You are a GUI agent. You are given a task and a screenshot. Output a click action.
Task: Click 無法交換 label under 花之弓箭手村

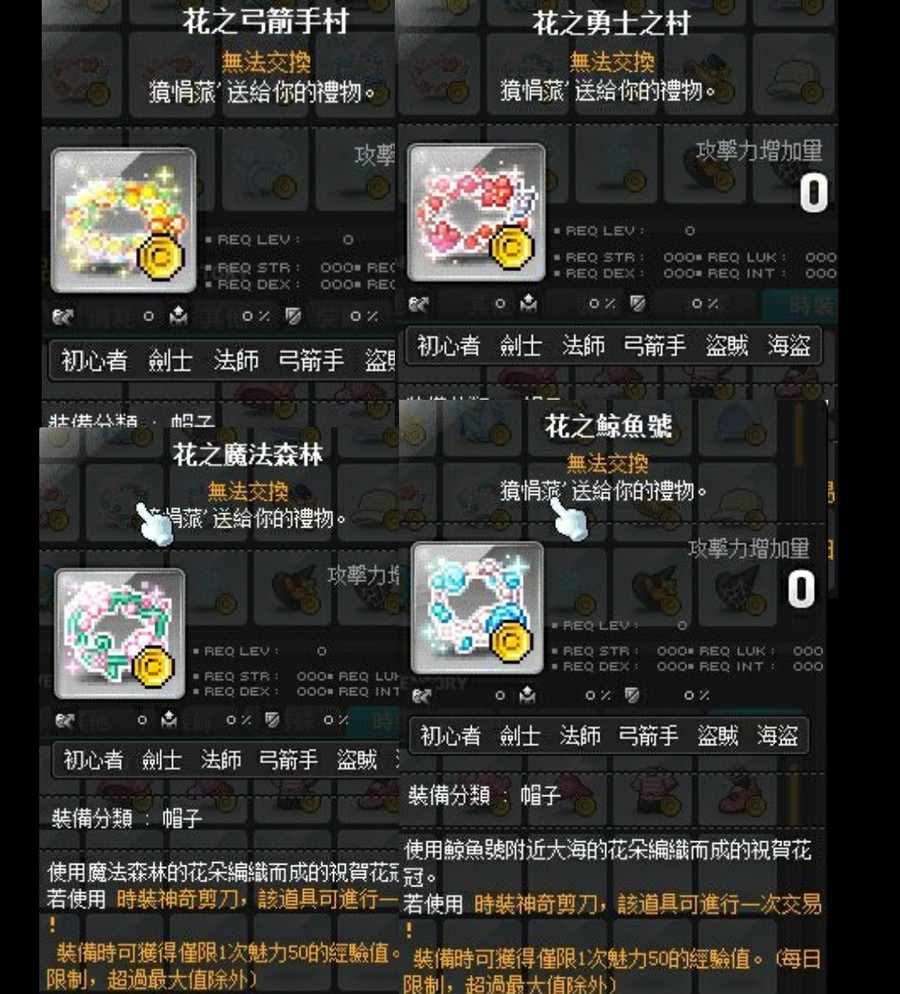266,62
